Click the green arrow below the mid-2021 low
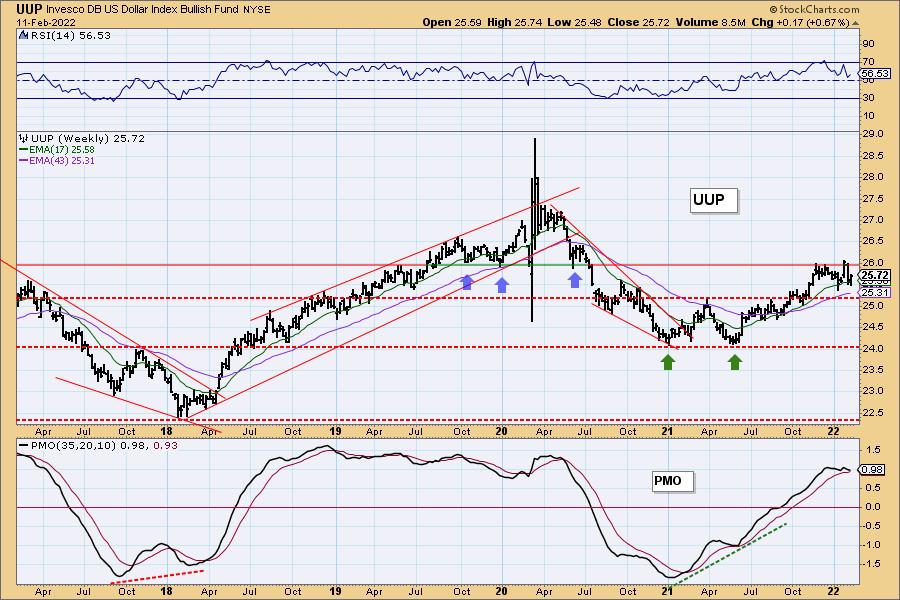The height and width of the screenshot is (600, 900). point(735,362)
